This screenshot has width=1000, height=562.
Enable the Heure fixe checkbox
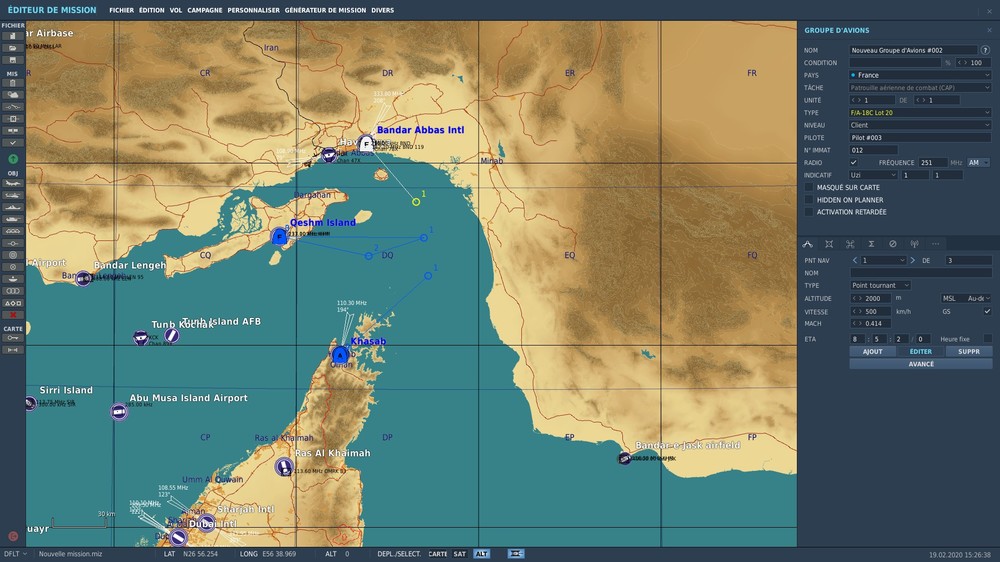[x=987, y=339]
